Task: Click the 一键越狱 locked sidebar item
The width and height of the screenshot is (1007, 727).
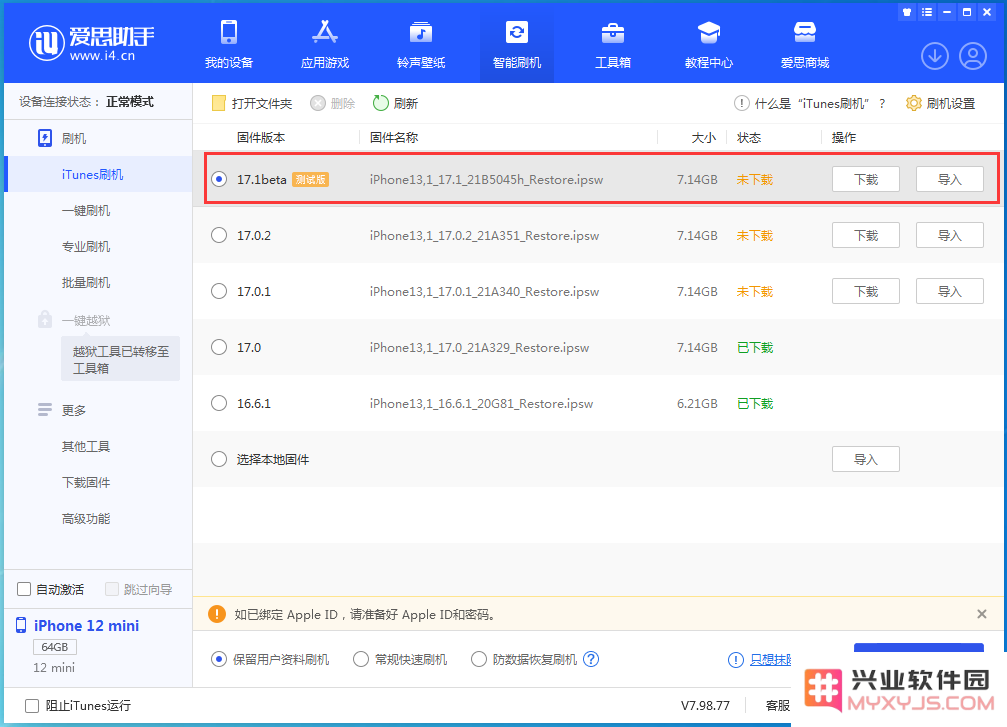Action: click(74, 320)
